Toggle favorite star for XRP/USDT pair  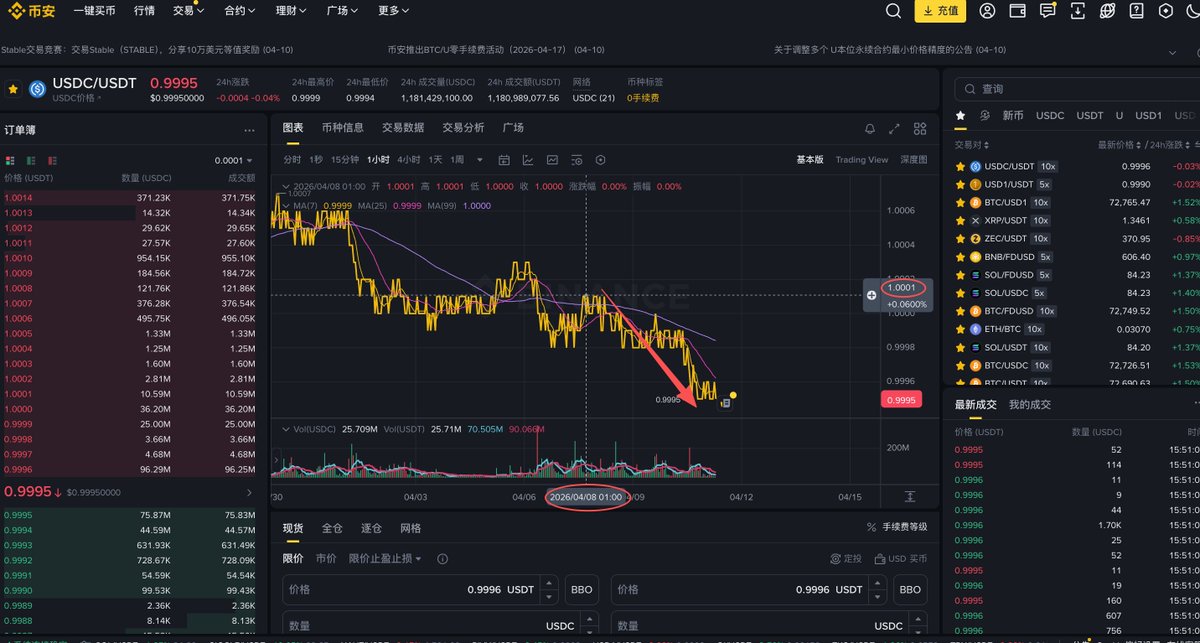[961, 221]
